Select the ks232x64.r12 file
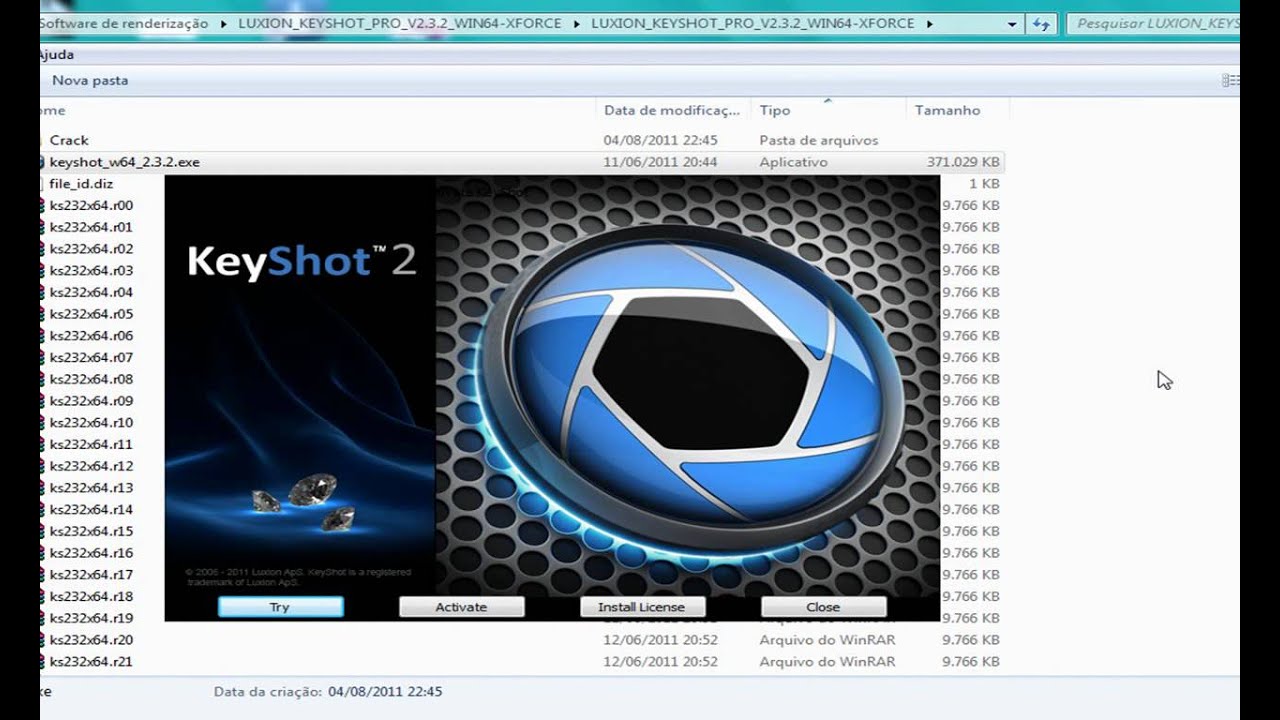The image size is (1280, 720). click(91, 466)
